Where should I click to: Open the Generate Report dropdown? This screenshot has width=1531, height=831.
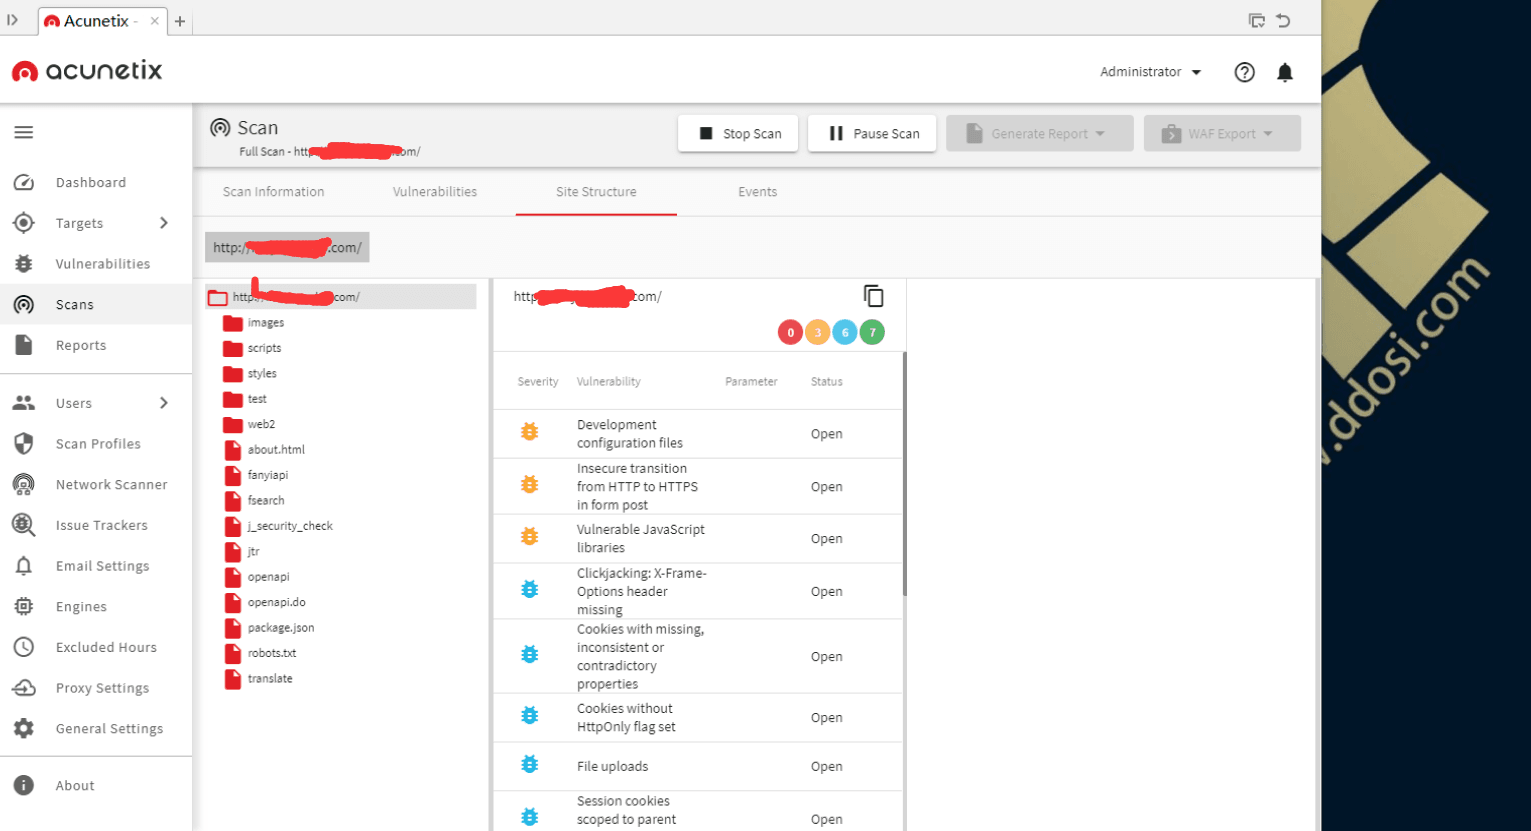1039,133
